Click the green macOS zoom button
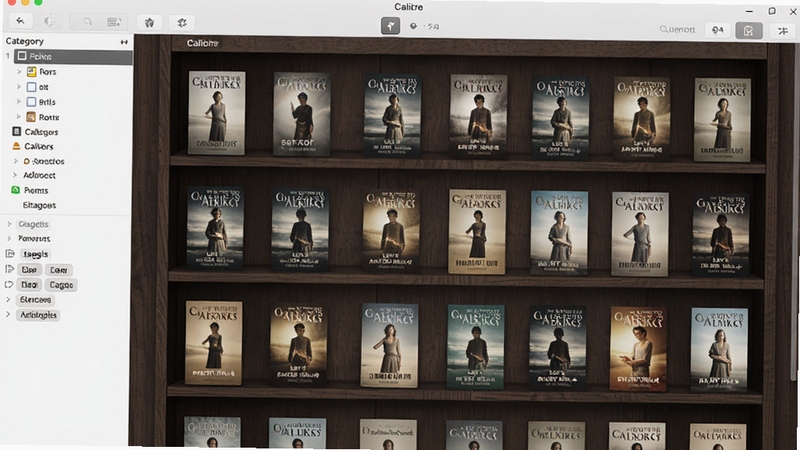 (x=38, y=2)
